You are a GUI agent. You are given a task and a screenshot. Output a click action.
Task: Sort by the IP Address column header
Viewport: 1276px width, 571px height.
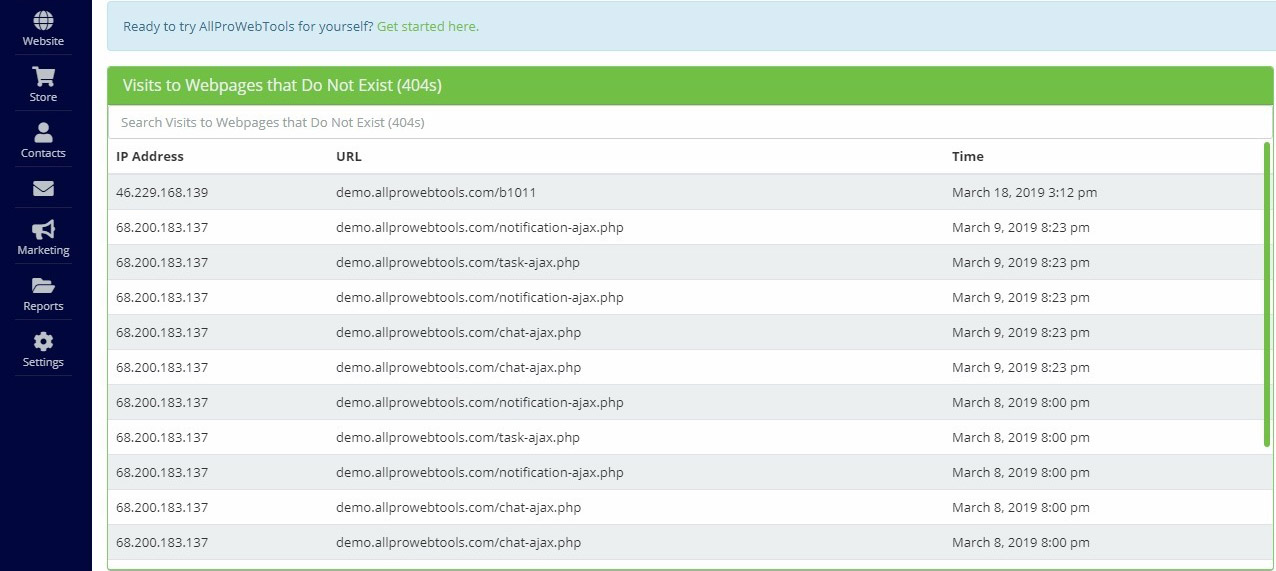coord(150,156)
